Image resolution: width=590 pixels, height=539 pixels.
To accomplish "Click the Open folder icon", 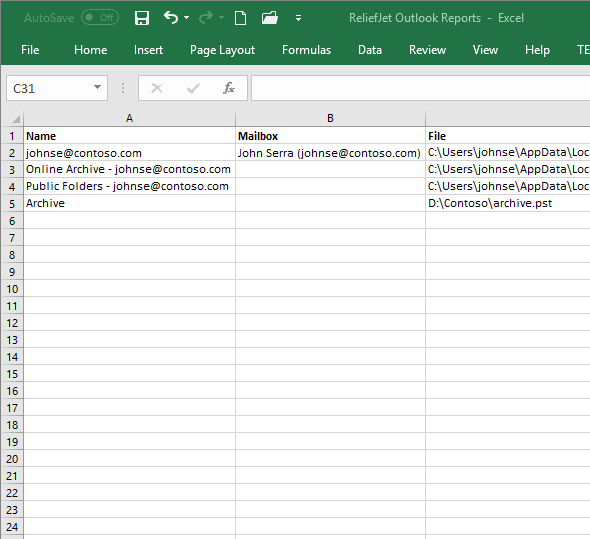I will click(270, 18).
